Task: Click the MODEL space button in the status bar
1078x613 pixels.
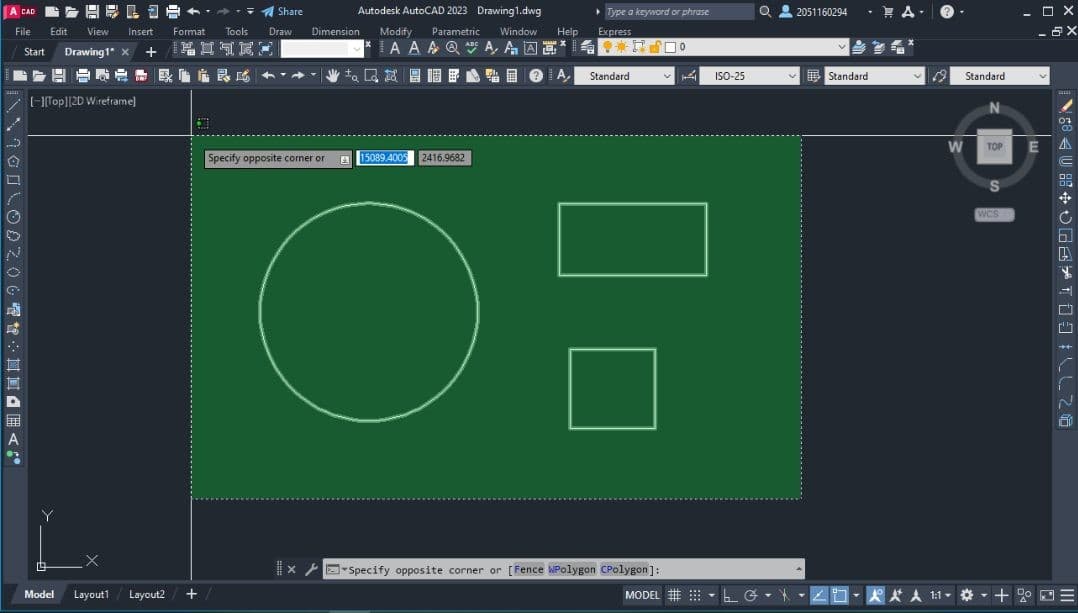Action: pyautogui.click(x=642, y=595)
